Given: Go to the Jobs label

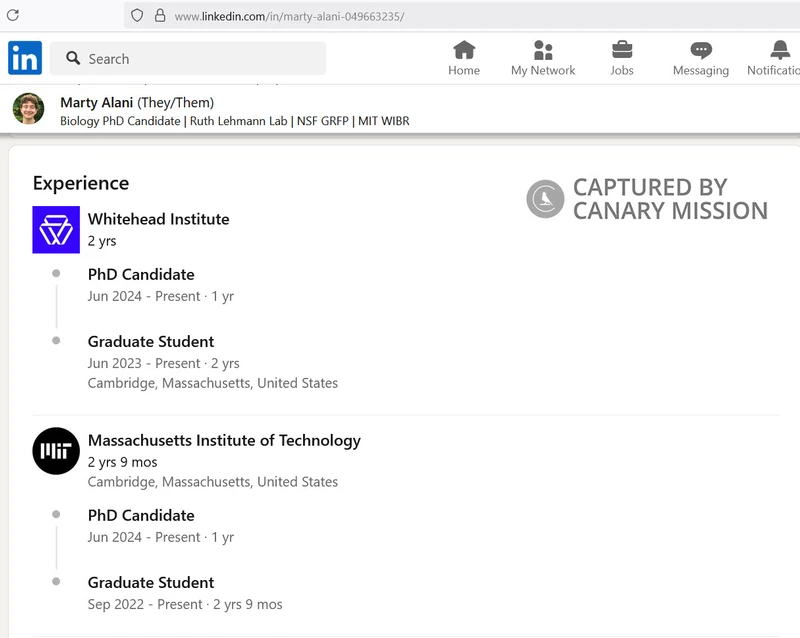Looking at the screenshot, I should pos(622,70).
